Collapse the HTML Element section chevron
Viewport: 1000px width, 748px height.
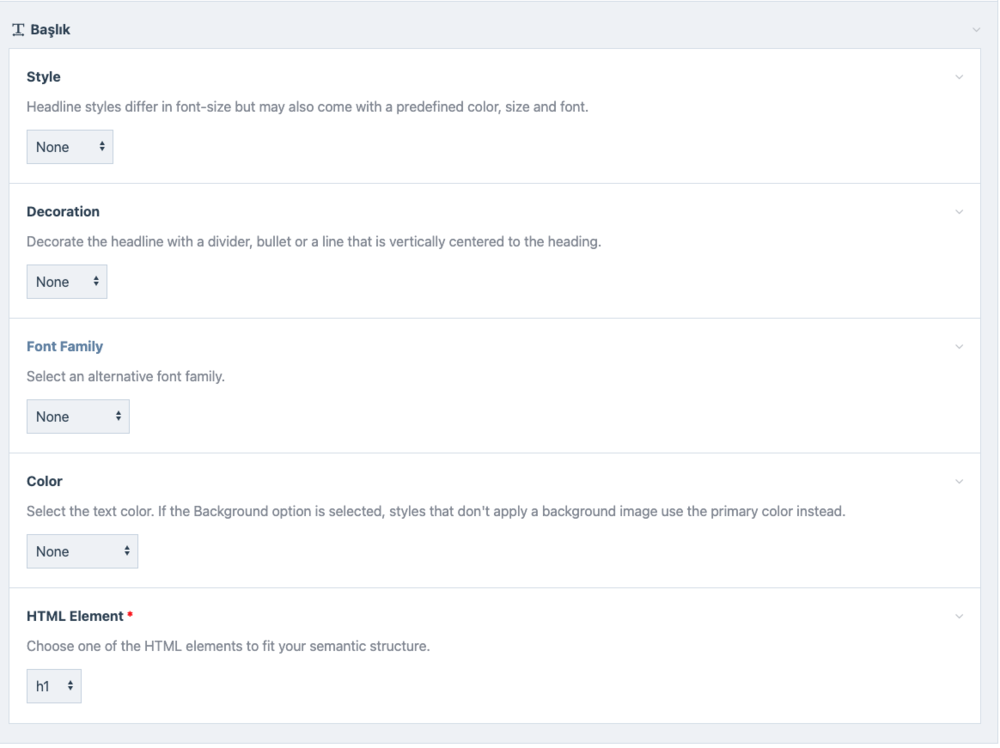(959, 617)
